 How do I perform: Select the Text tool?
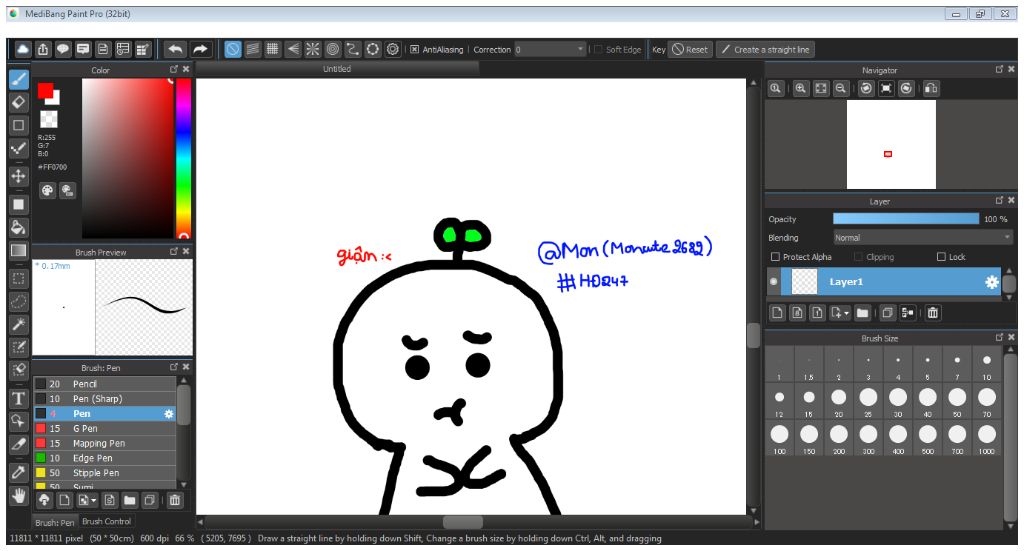(x=19, y=398)
